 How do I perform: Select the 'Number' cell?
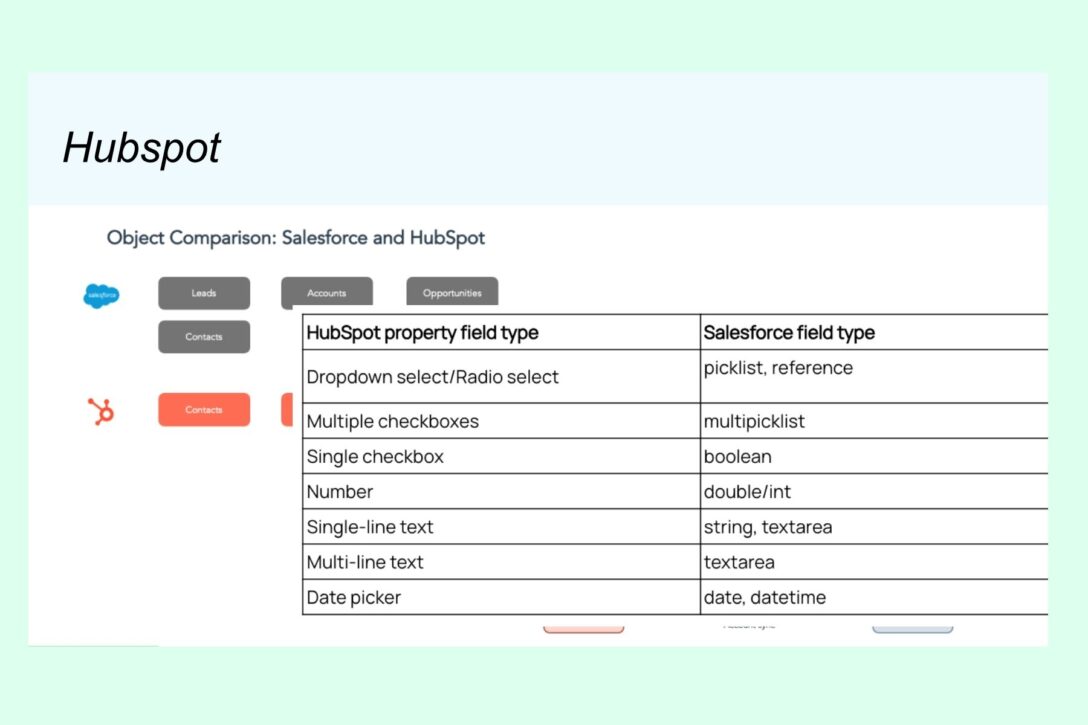(x=501, y=492)
